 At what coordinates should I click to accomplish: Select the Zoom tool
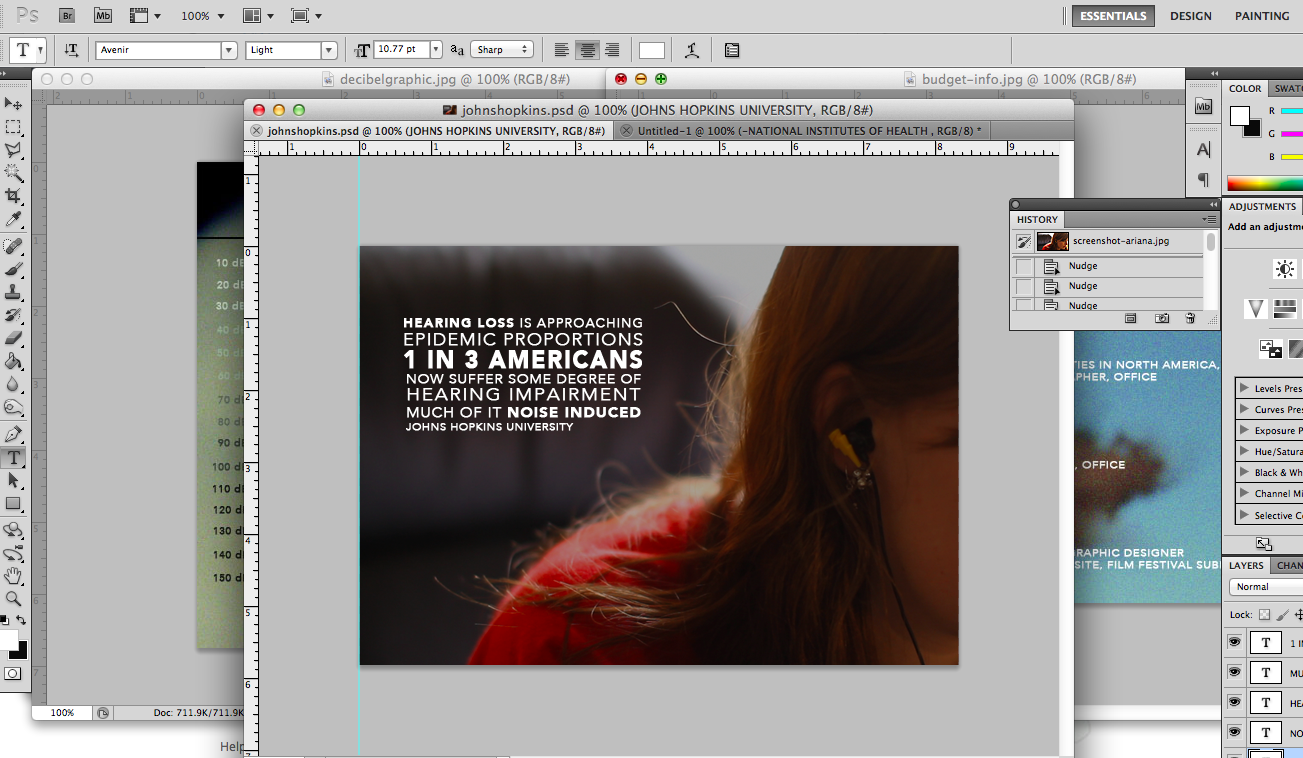pos(14,598)
